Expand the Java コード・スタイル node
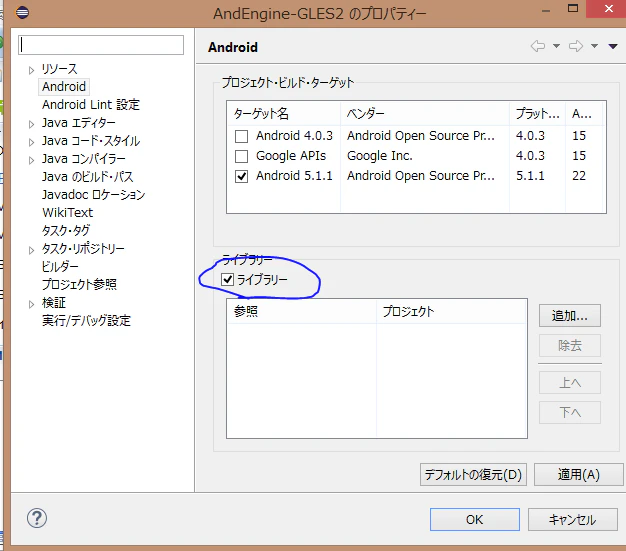The width and height of the screenshot is (626, 551). 32,142
